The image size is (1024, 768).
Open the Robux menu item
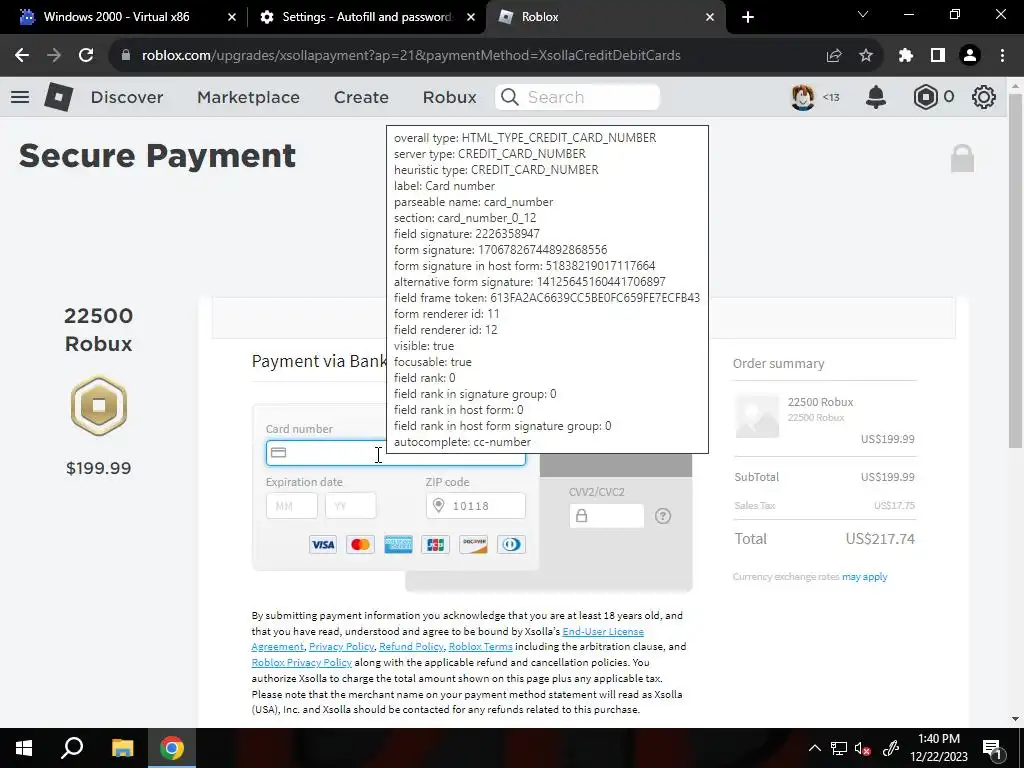449,97
